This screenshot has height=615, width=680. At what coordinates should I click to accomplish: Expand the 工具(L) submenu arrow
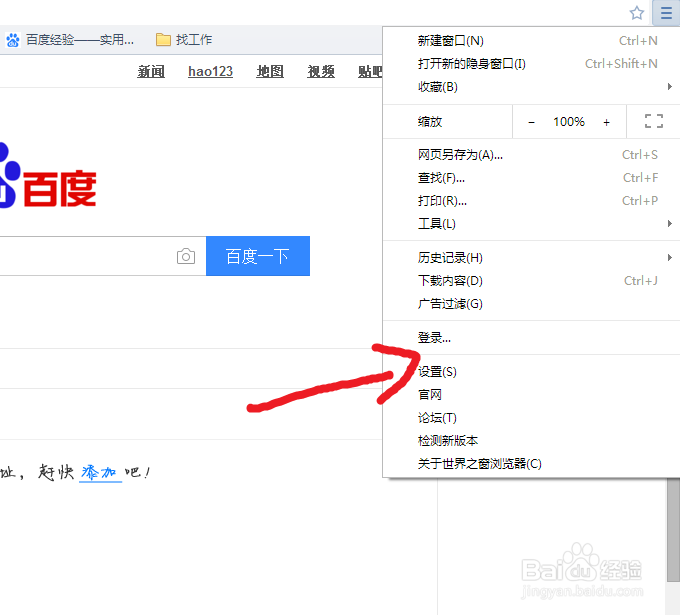[670, 224]
